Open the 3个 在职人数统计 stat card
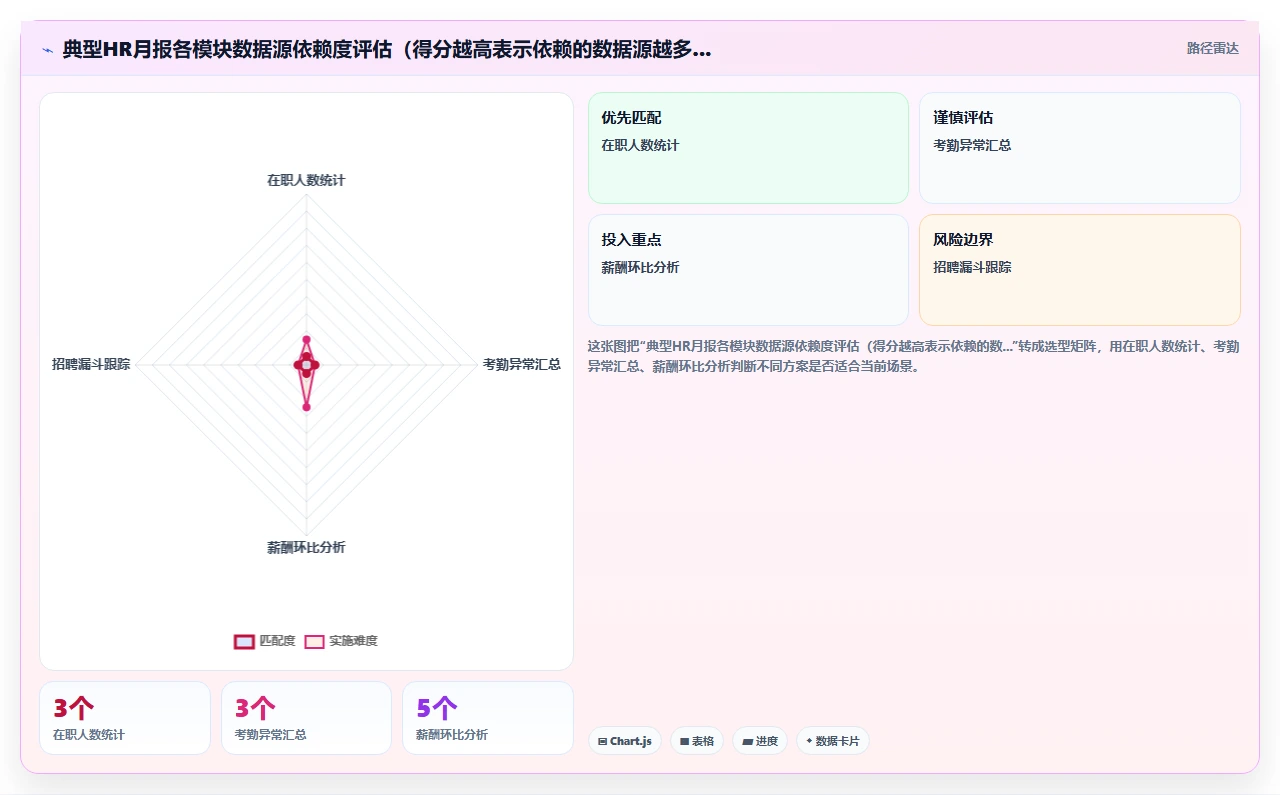The height and width of the screenshot is (795, 1280). tap(125, 718)
